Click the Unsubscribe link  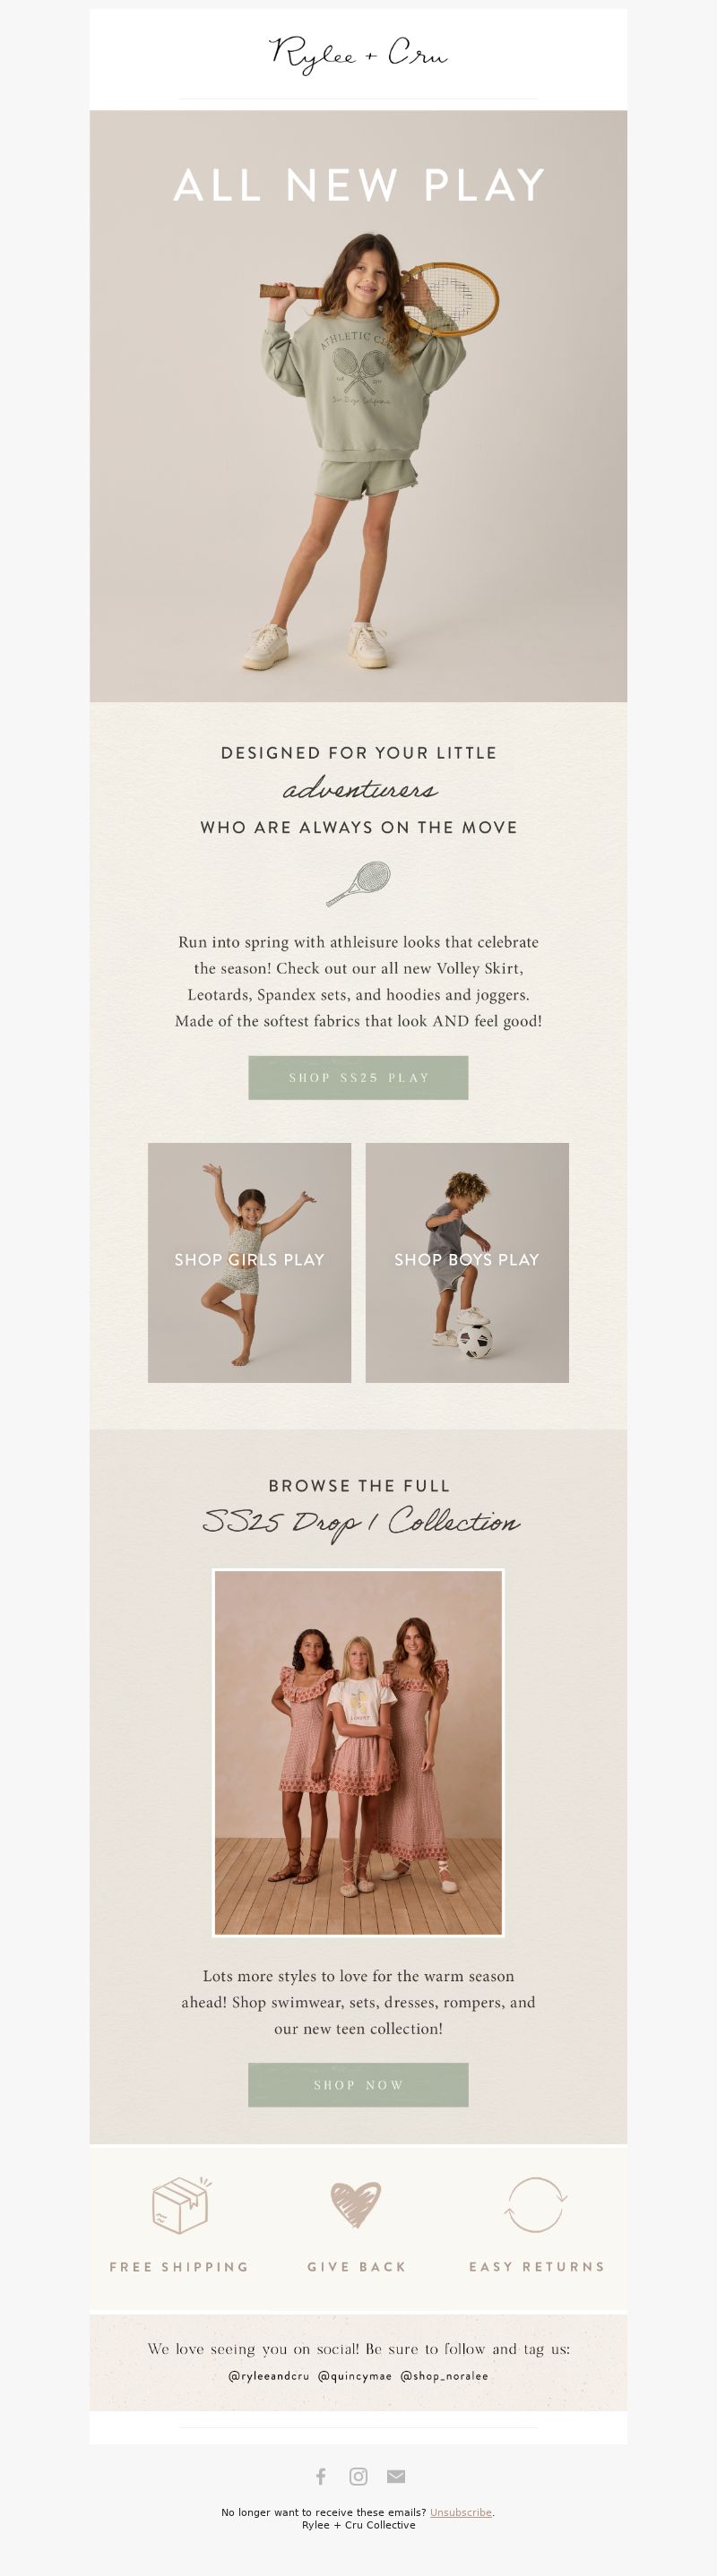coord(461,2512)
